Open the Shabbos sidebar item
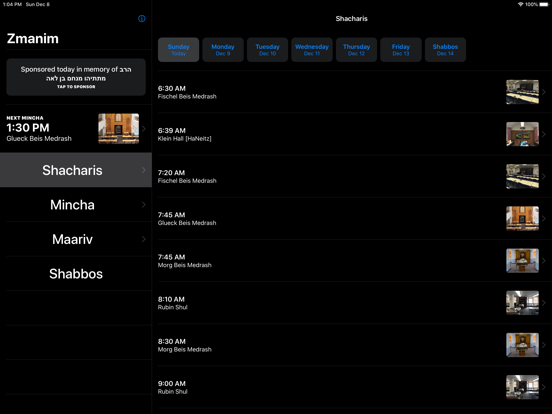This screenshot has height=414, width=552. 76,274
